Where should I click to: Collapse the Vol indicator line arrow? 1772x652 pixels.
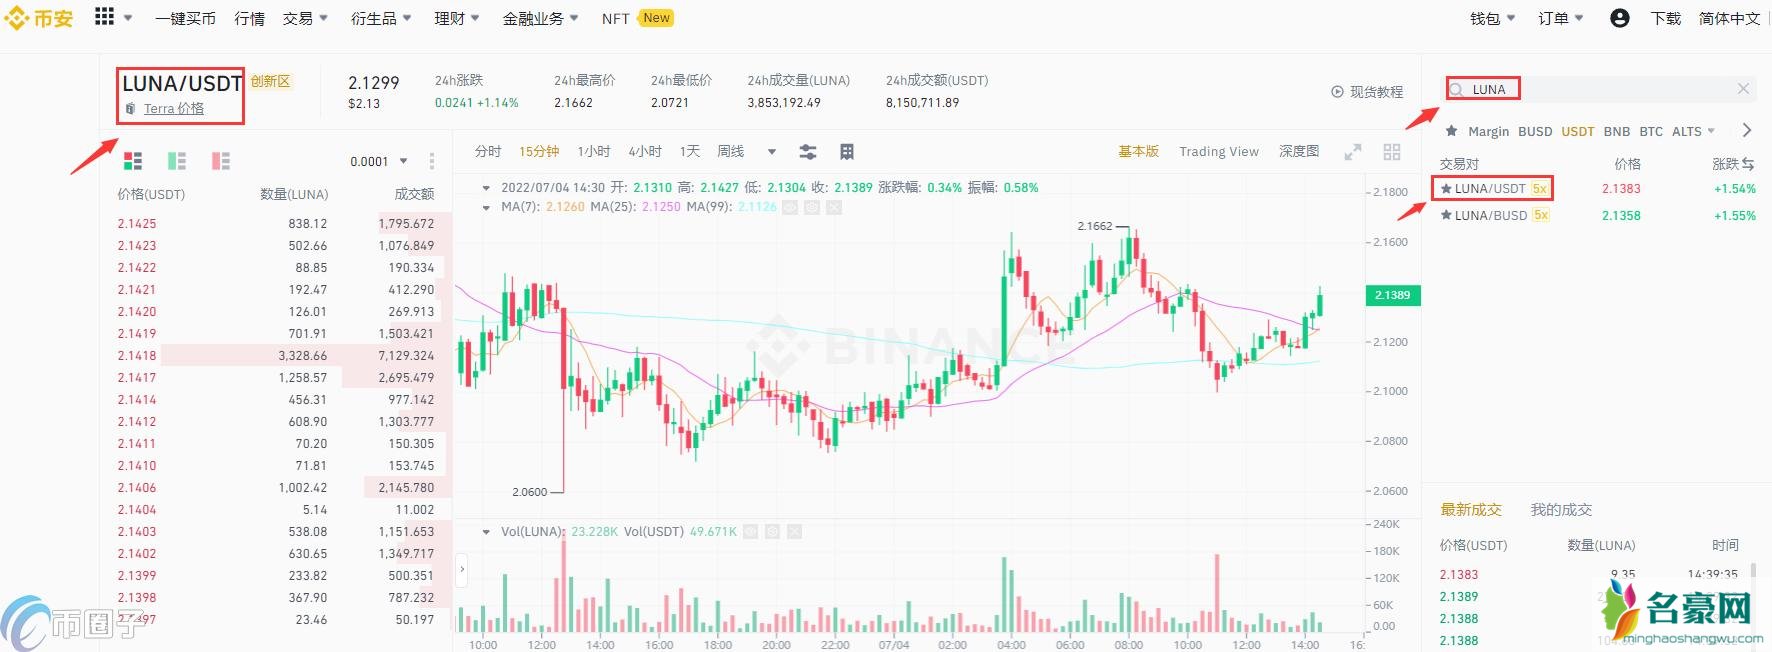(486, 532)
